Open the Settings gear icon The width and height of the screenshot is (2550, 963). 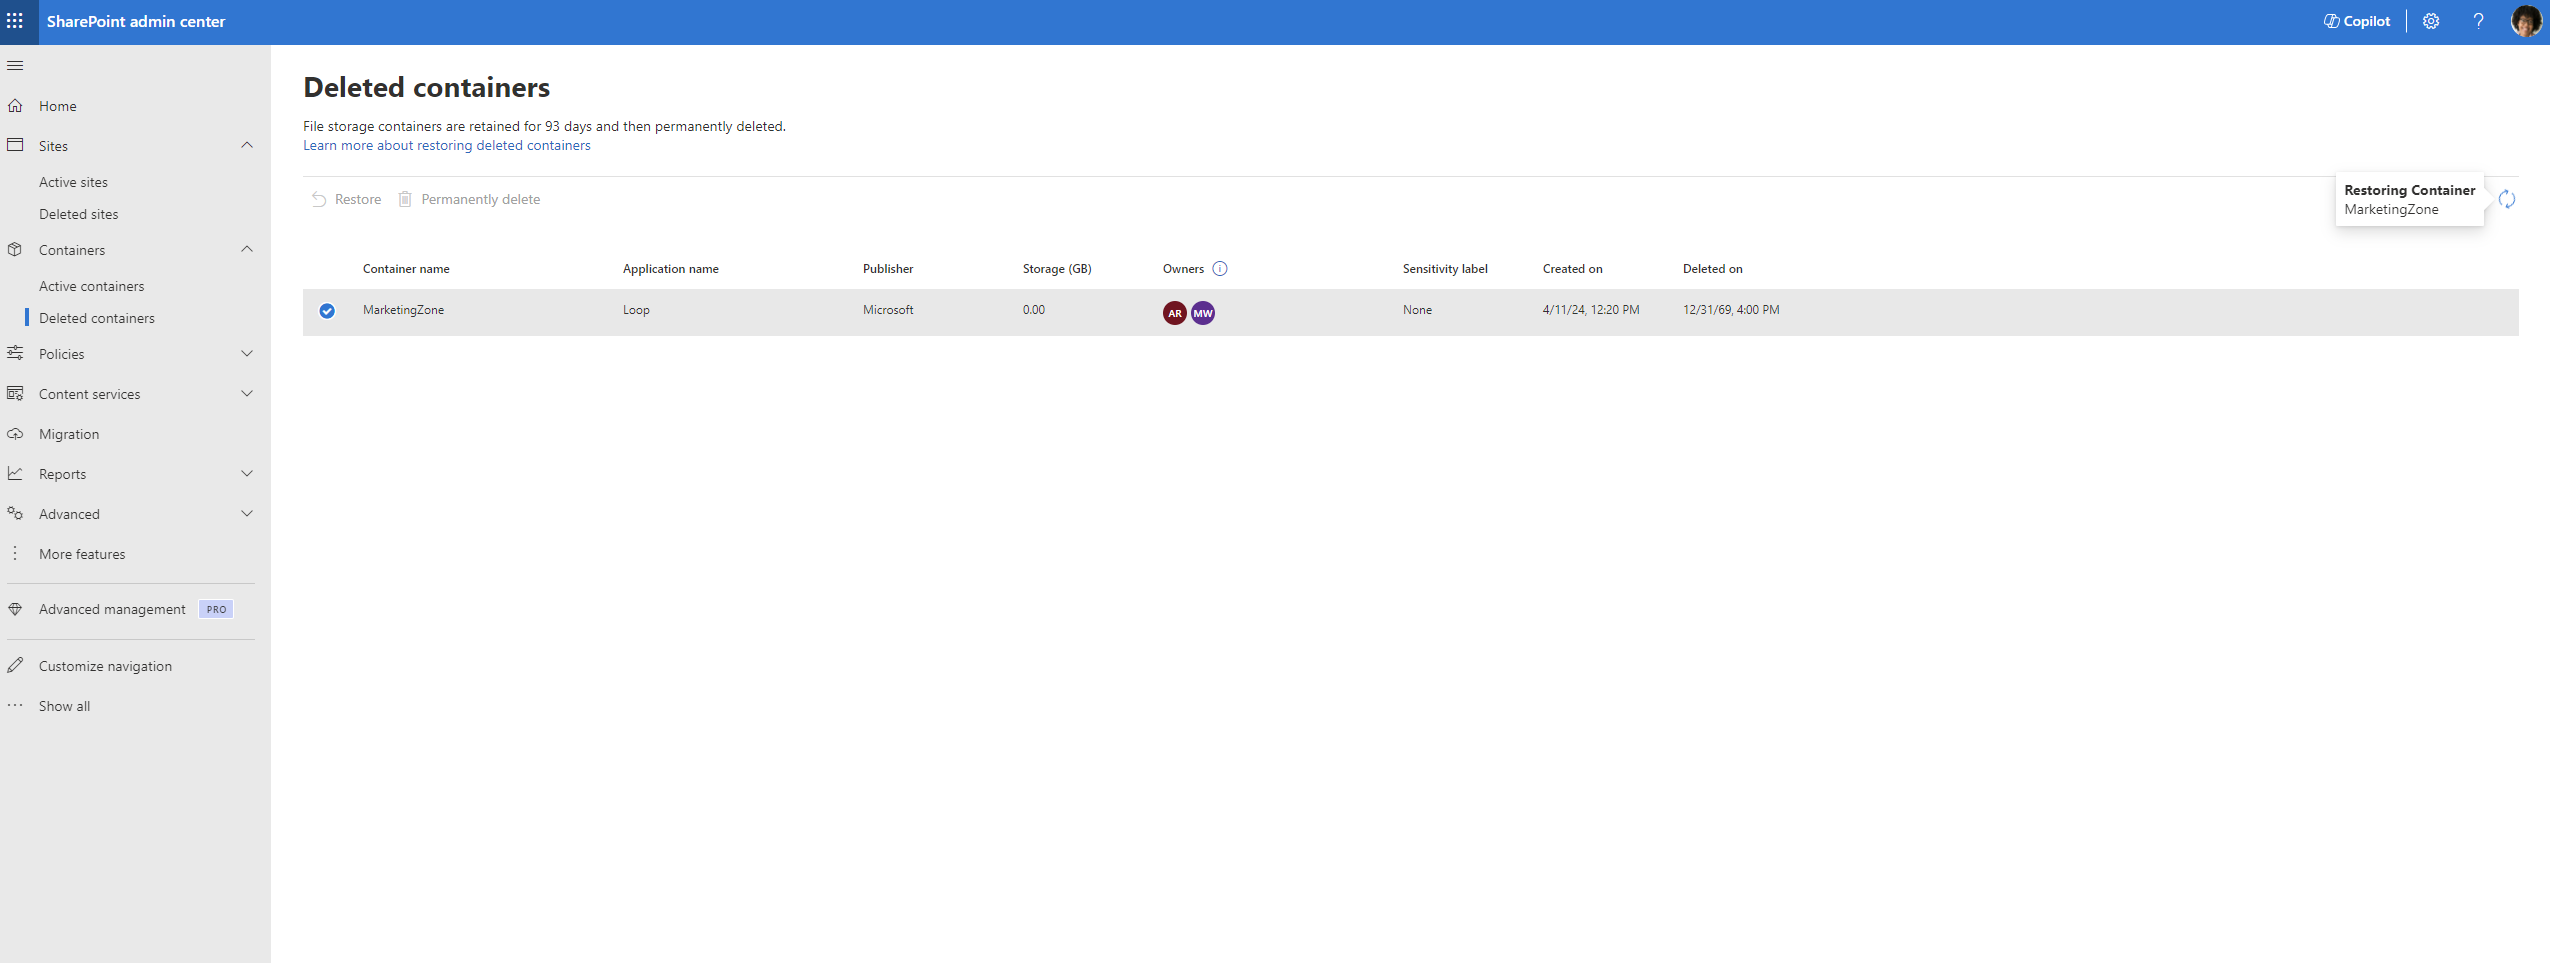[2431, 21]
